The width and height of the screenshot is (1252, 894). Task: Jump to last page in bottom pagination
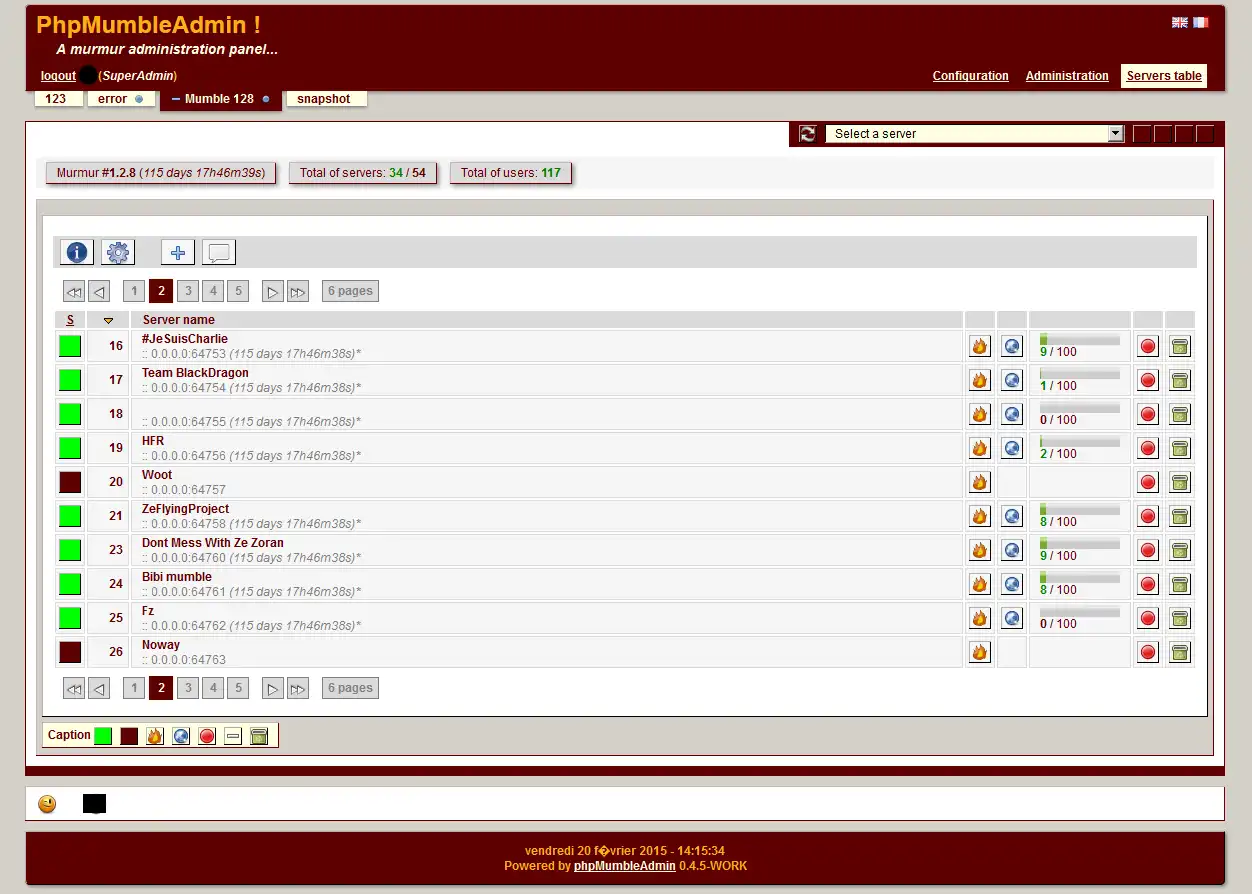(298, 688)
